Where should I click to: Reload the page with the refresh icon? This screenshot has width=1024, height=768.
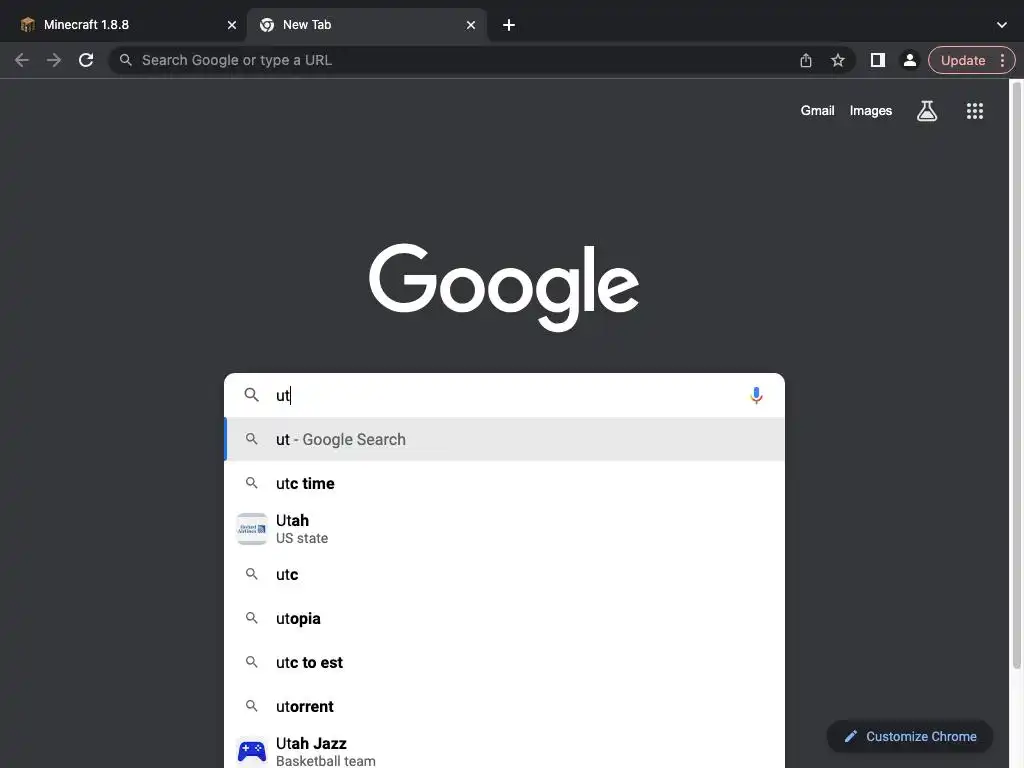(86, 60)
